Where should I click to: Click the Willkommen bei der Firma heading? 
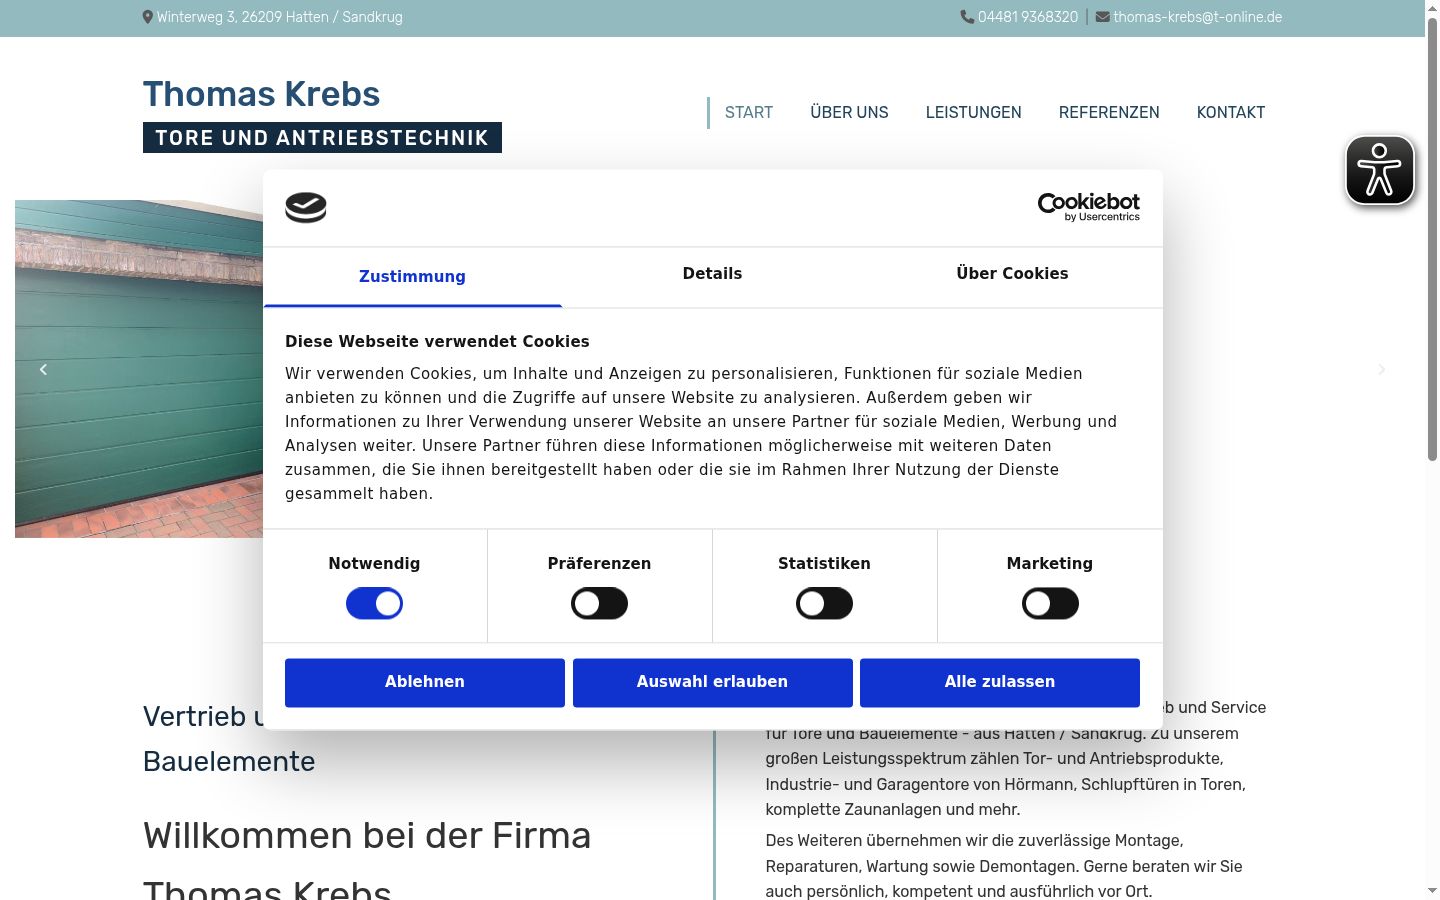click(367, 835)
